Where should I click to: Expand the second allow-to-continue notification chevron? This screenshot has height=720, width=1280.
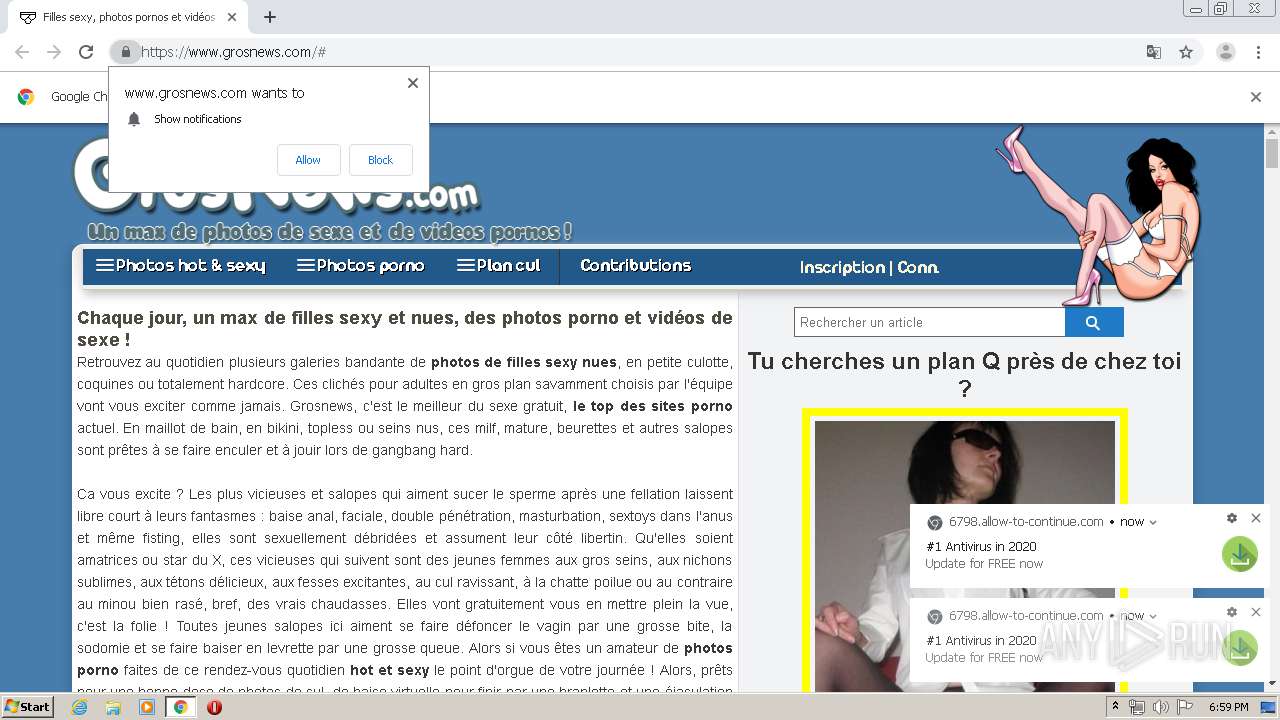tap(1153, 616)
